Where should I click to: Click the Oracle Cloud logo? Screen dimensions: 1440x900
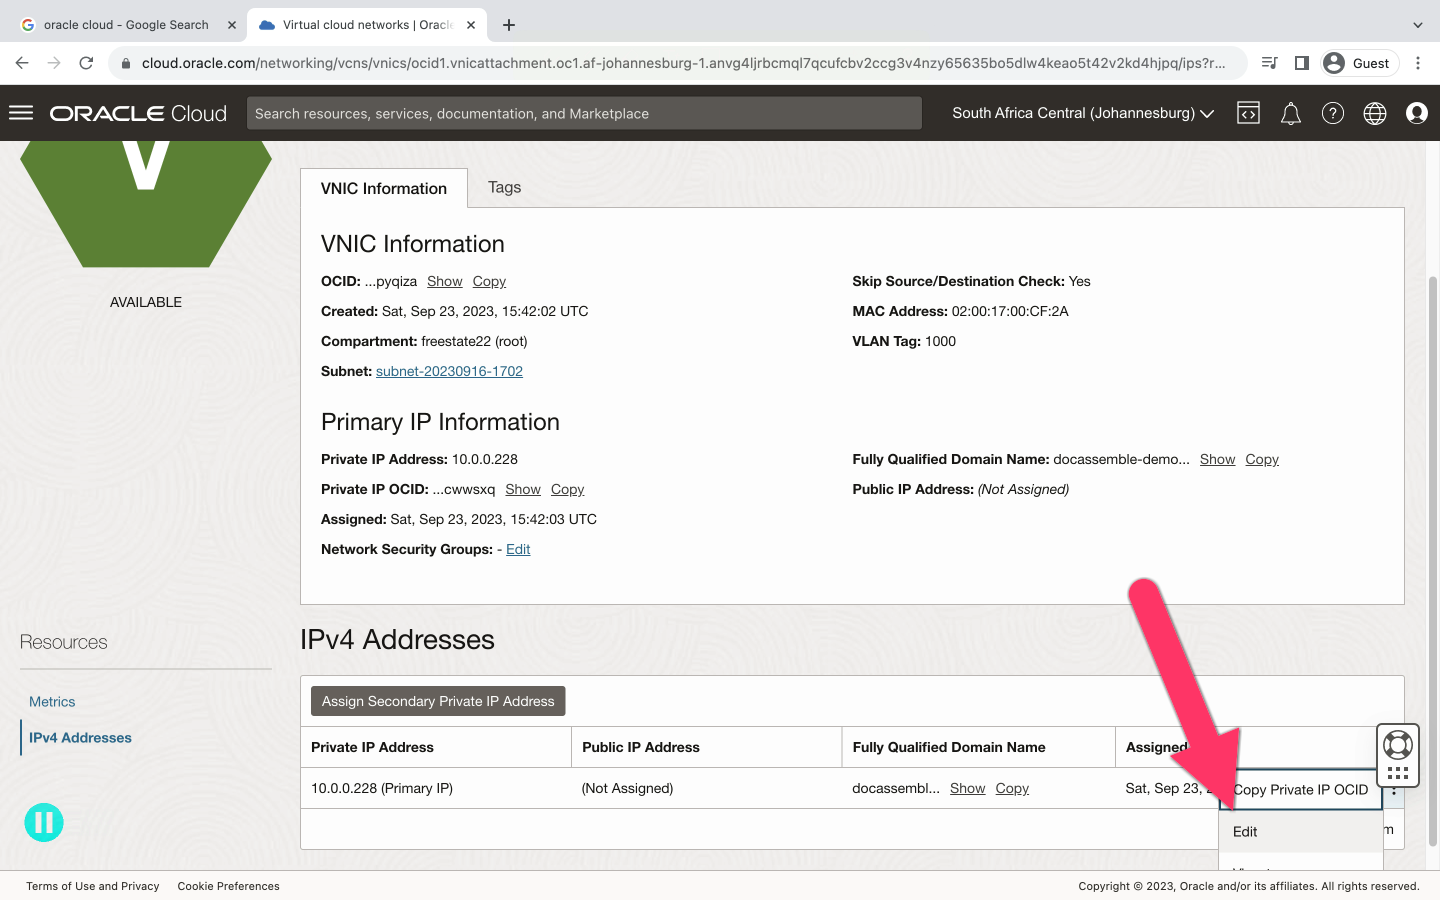[138, 113]
